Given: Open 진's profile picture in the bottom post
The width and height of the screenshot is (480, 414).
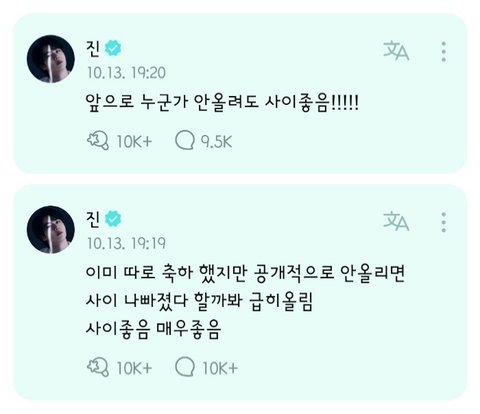Looking at the screenshot, I should pyautogui.click(x=51, y=229).
